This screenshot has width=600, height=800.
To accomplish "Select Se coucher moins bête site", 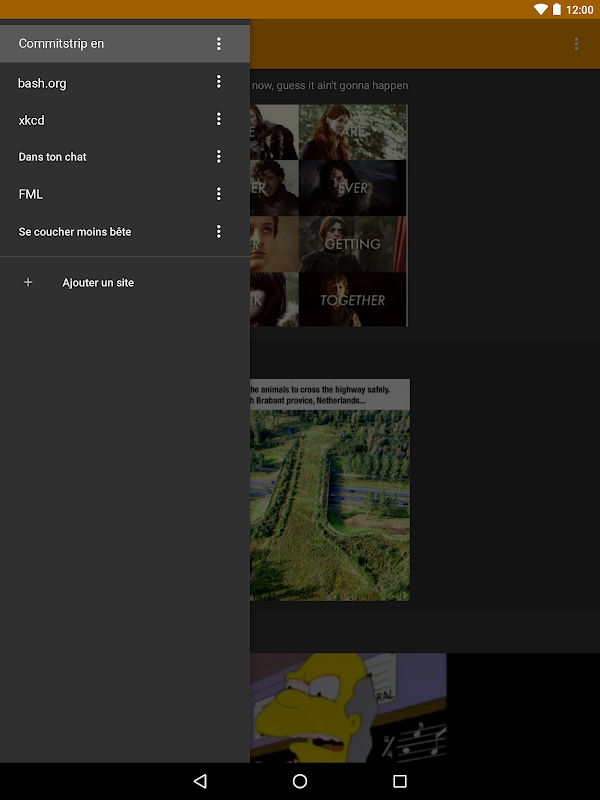I will pyautogui.click(x=125, y=232).
